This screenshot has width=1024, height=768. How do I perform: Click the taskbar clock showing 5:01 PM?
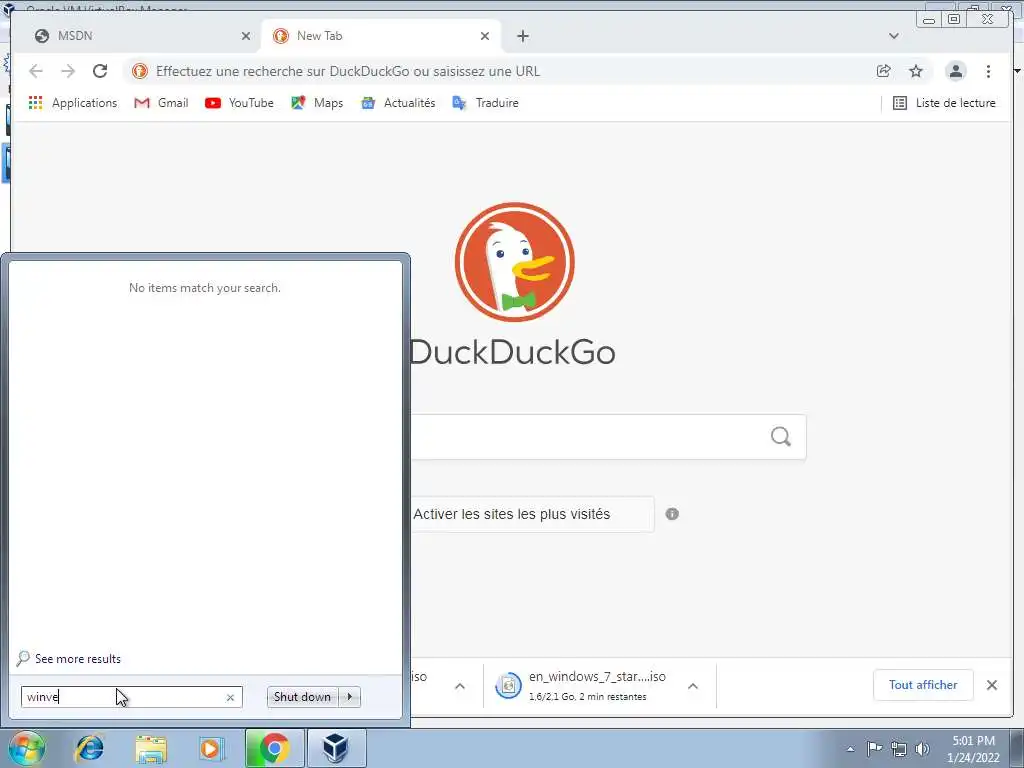[973, 749]
